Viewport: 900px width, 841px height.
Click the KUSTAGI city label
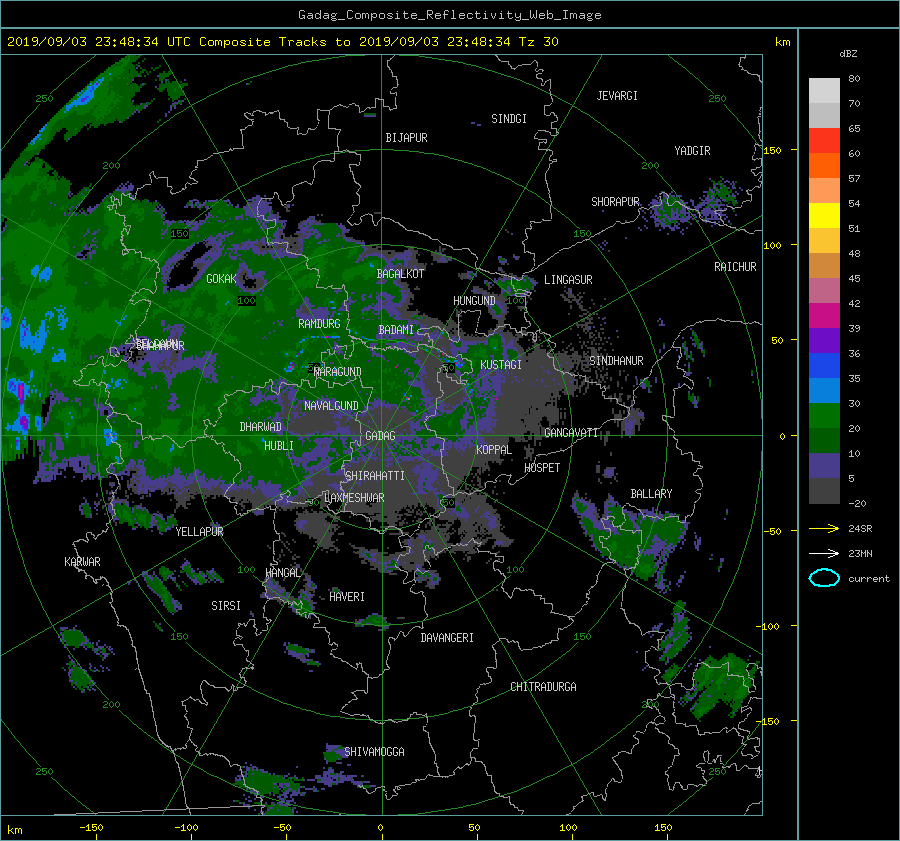click(501, 365)
